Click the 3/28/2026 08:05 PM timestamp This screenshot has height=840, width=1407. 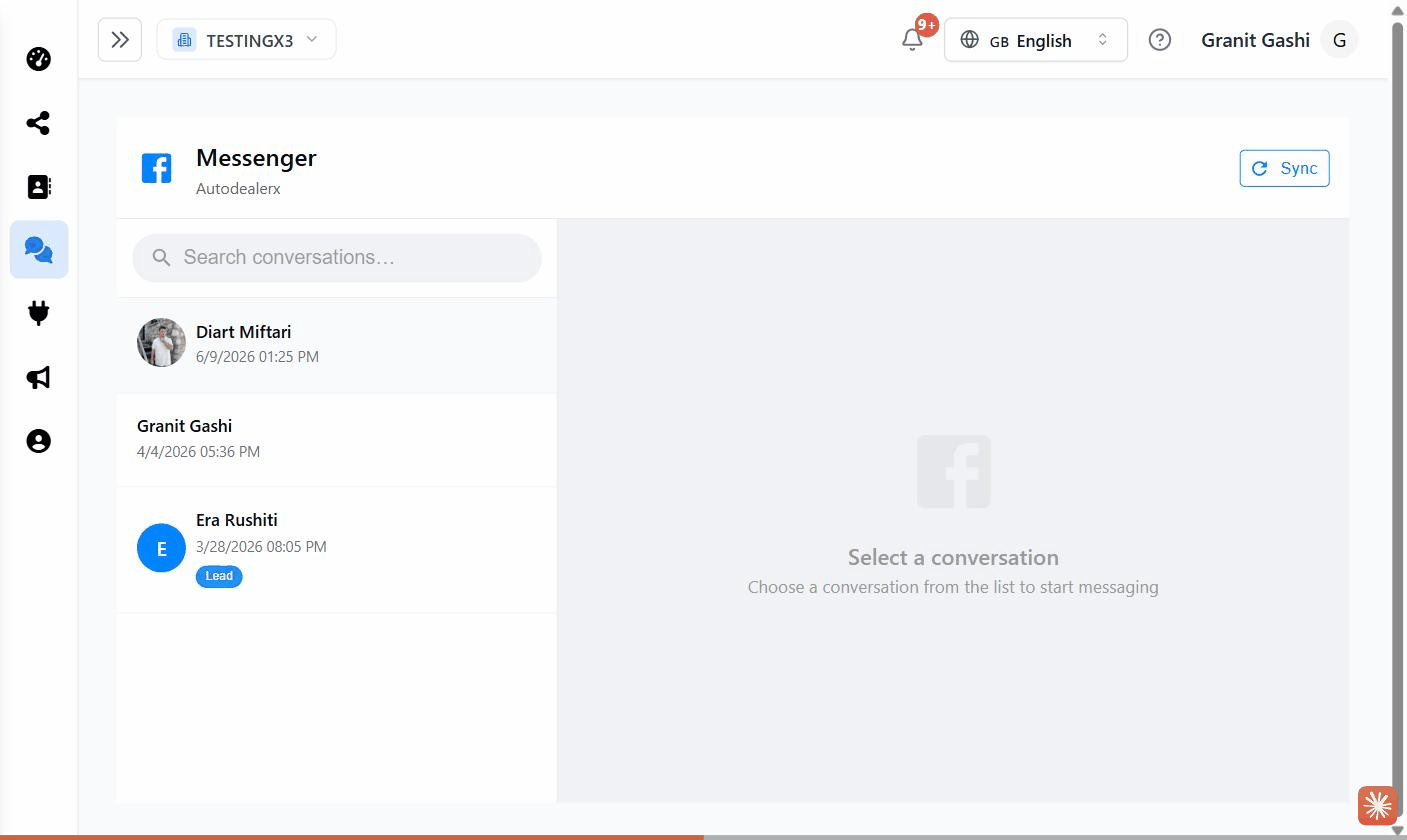(261, 547)
